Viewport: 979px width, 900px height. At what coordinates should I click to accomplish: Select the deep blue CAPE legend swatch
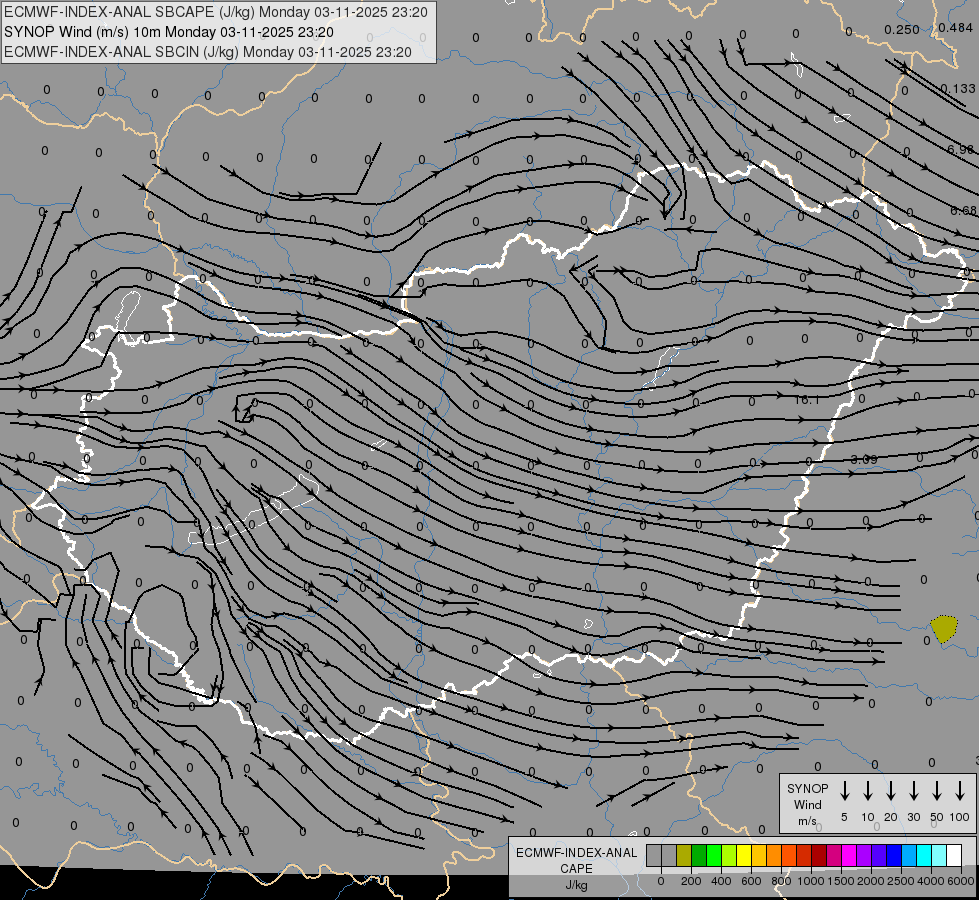pyautogui.click(x=893, y=855)
